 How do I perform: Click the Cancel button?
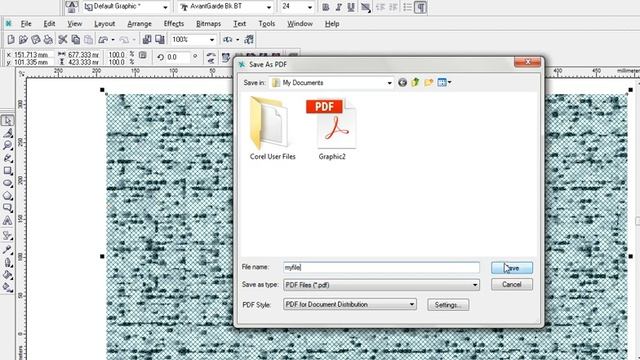pos(512,284)
